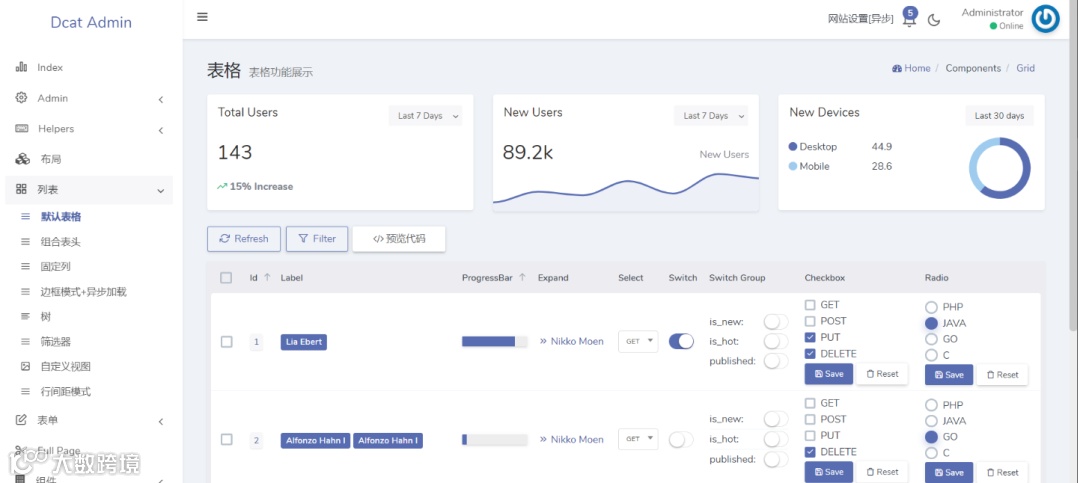Check the GET checkbox in the first row
Viewport: 1080px width, 483px height.
tap(810, 305)
